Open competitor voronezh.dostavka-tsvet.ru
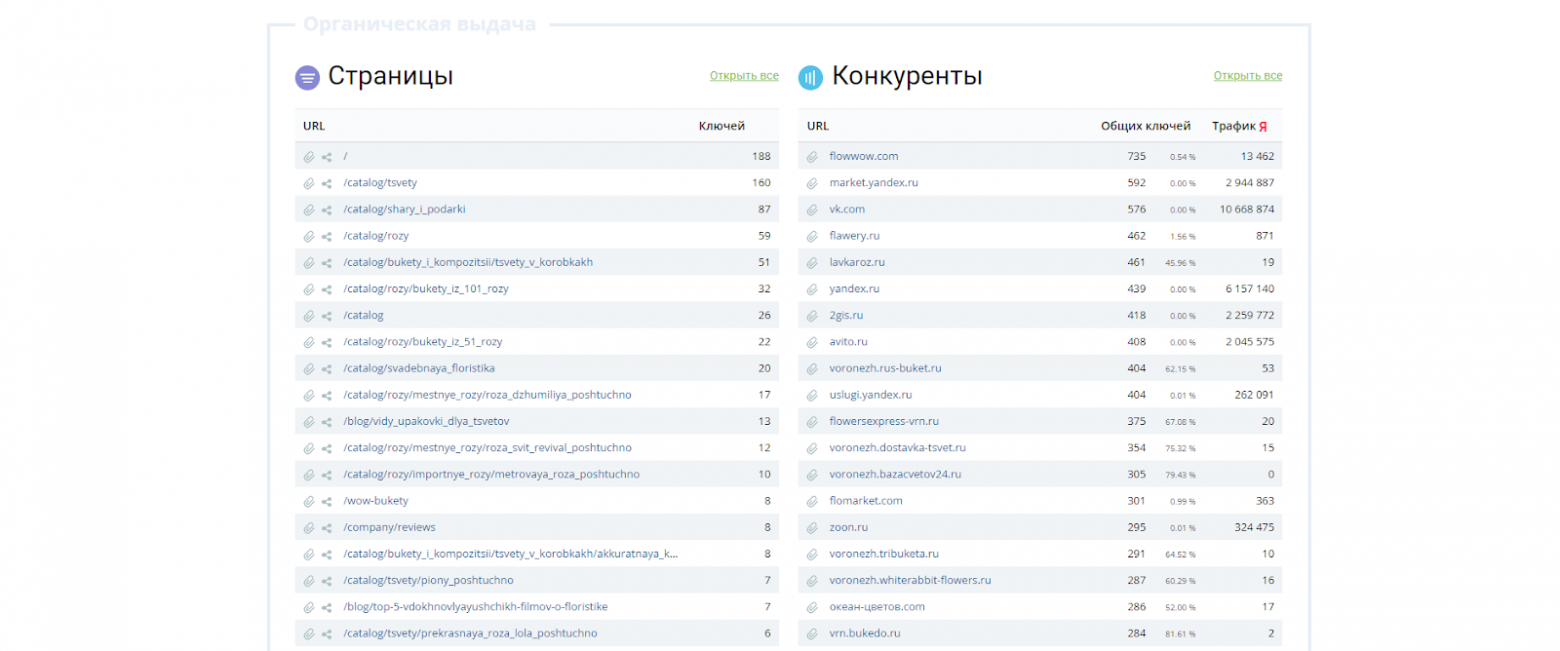Screen dimensions: 1560x651 (898, 448)
